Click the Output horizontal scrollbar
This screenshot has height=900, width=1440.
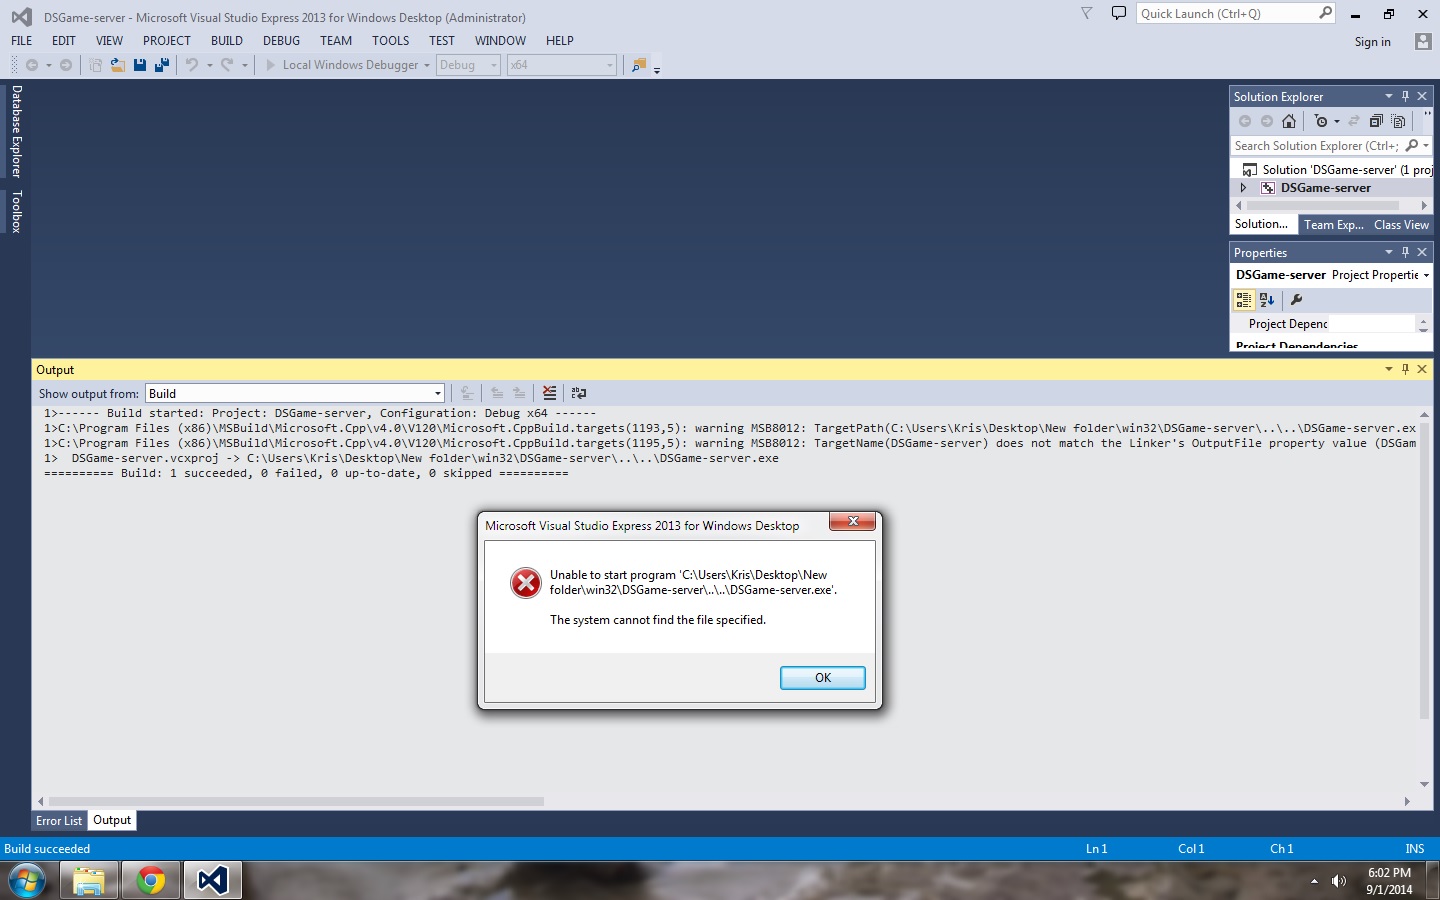click(x=296, y=801)
